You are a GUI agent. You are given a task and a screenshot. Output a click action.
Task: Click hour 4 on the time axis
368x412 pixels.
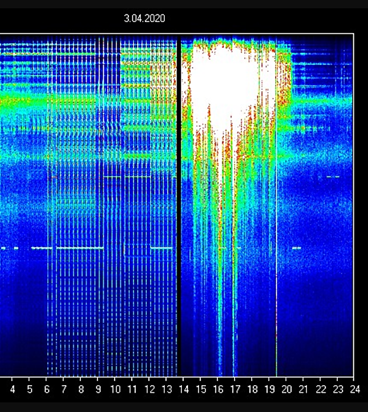pyautogui.click(x=12, y=389)
